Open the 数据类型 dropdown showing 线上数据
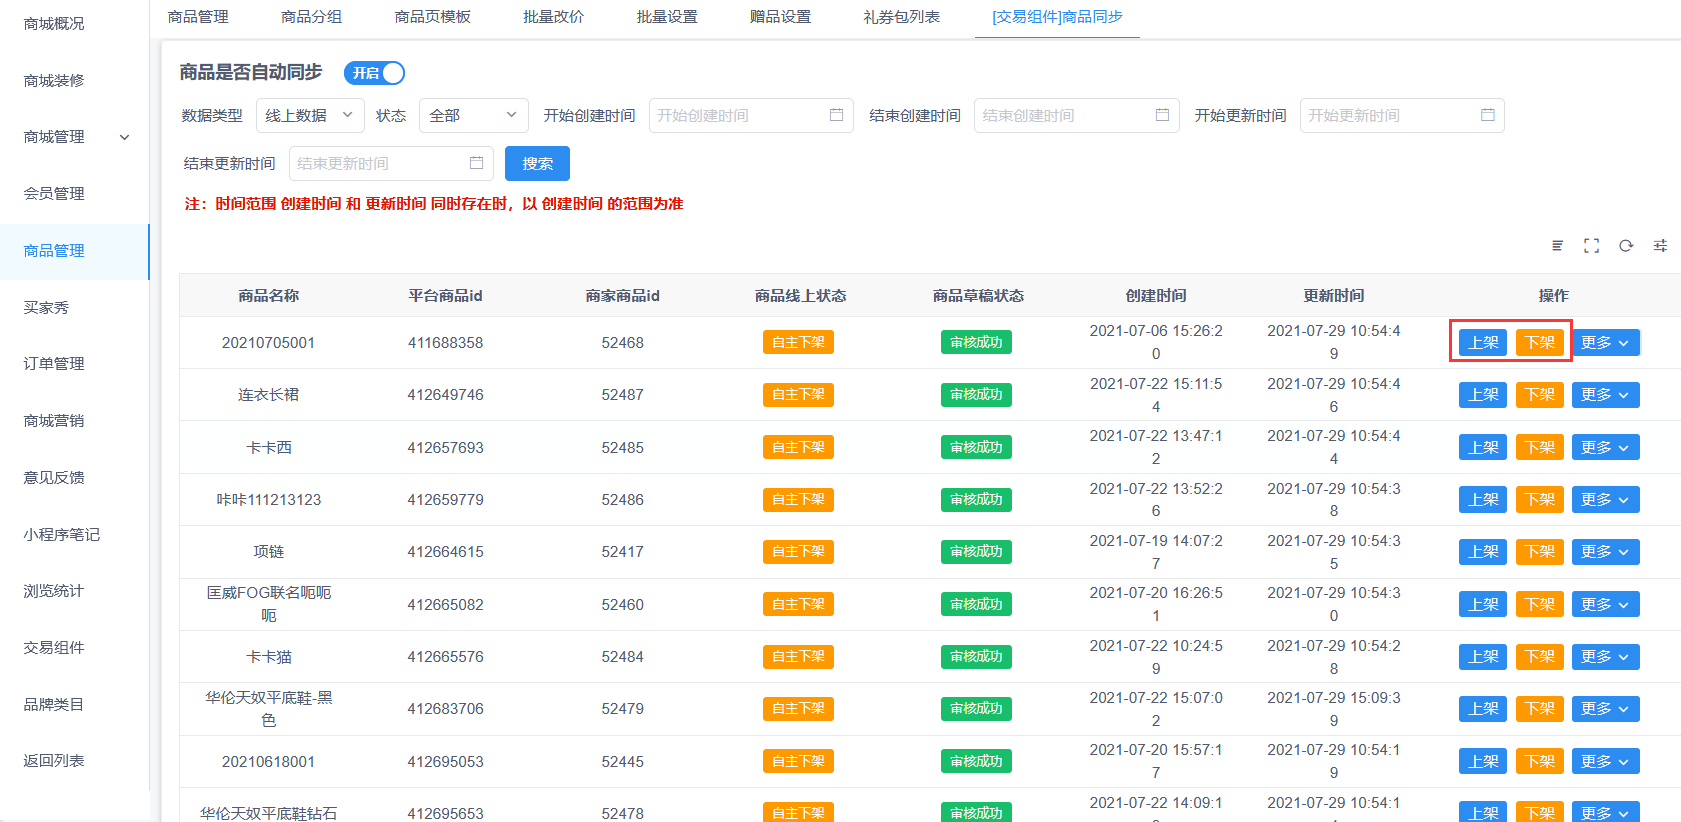 pyautogui.click(x=309, y=116)
